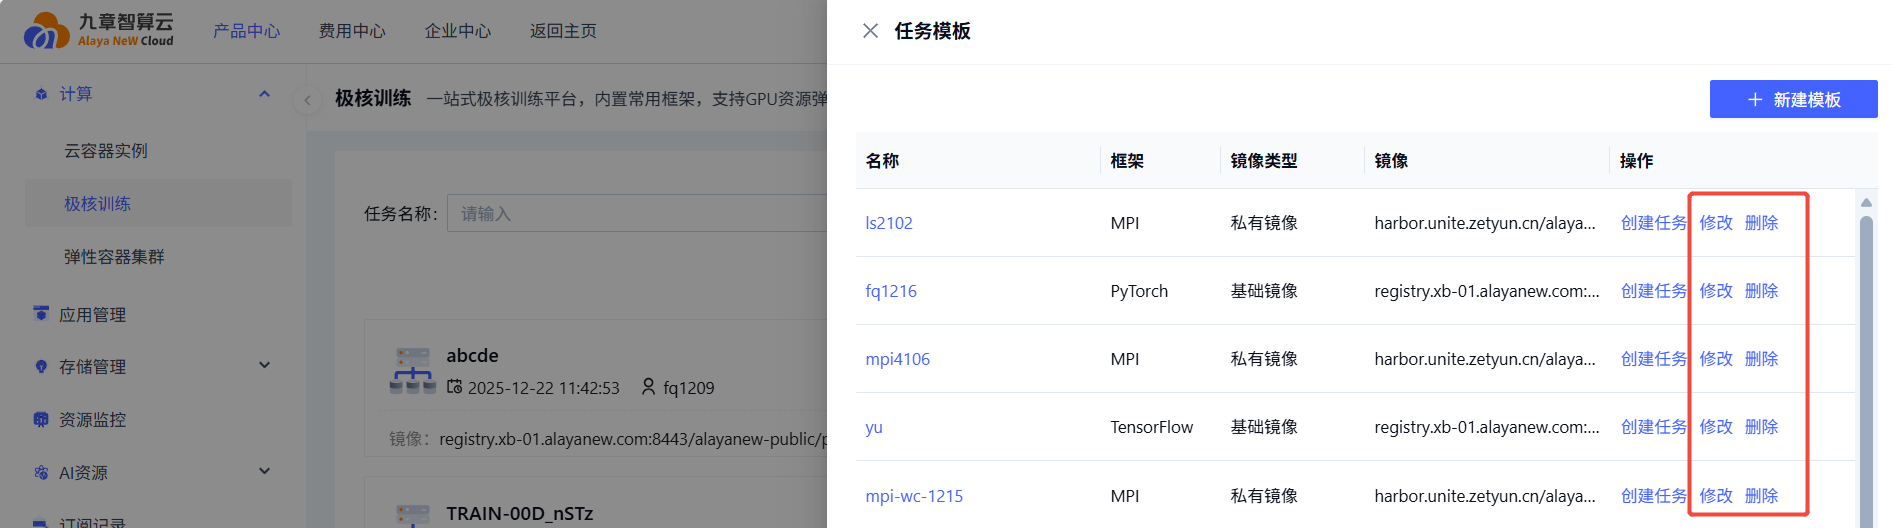Open the 产品中心 top menu

coord(246,31)
